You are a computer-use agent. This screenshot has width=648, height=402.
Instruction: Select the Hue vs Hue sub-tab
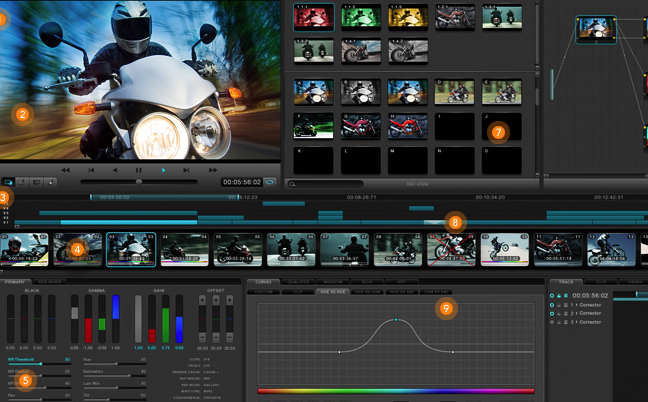tap(333, 292)
